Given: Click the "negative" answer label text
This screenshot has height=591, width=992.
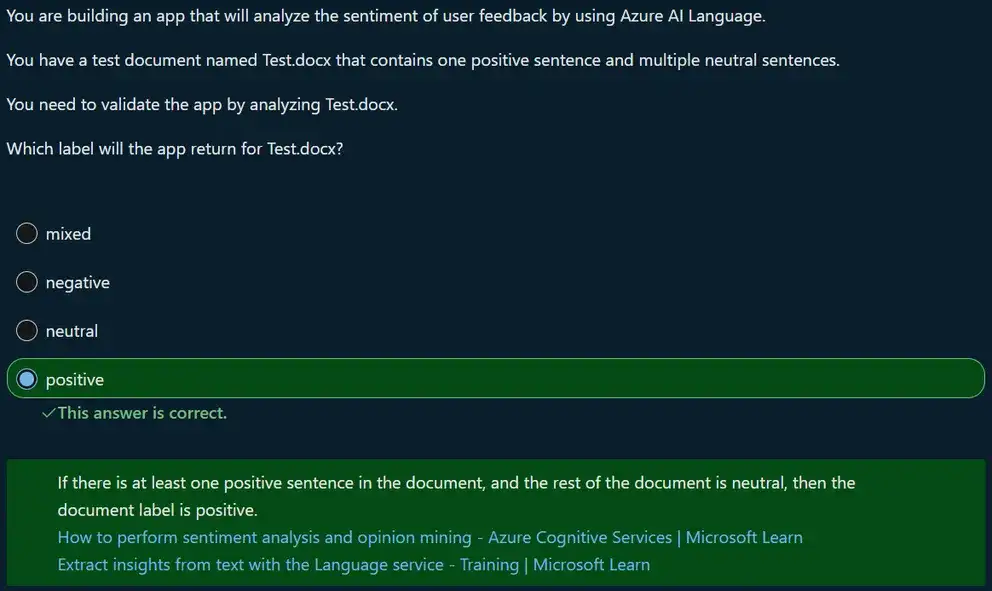Looking at the screenshot, I should click(77, 283).
